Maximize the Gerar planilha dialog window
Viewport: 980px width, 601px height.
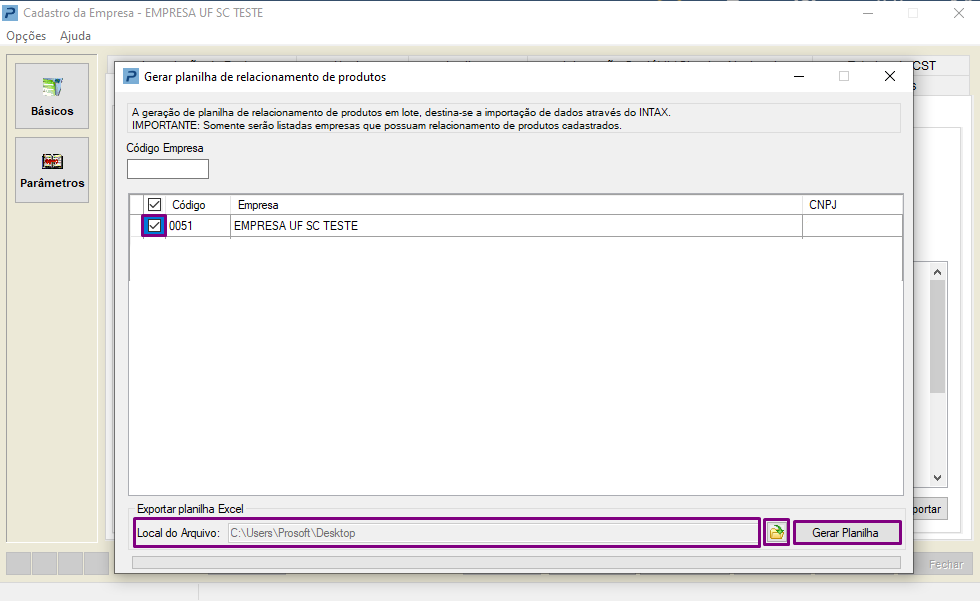coord(844,76)
